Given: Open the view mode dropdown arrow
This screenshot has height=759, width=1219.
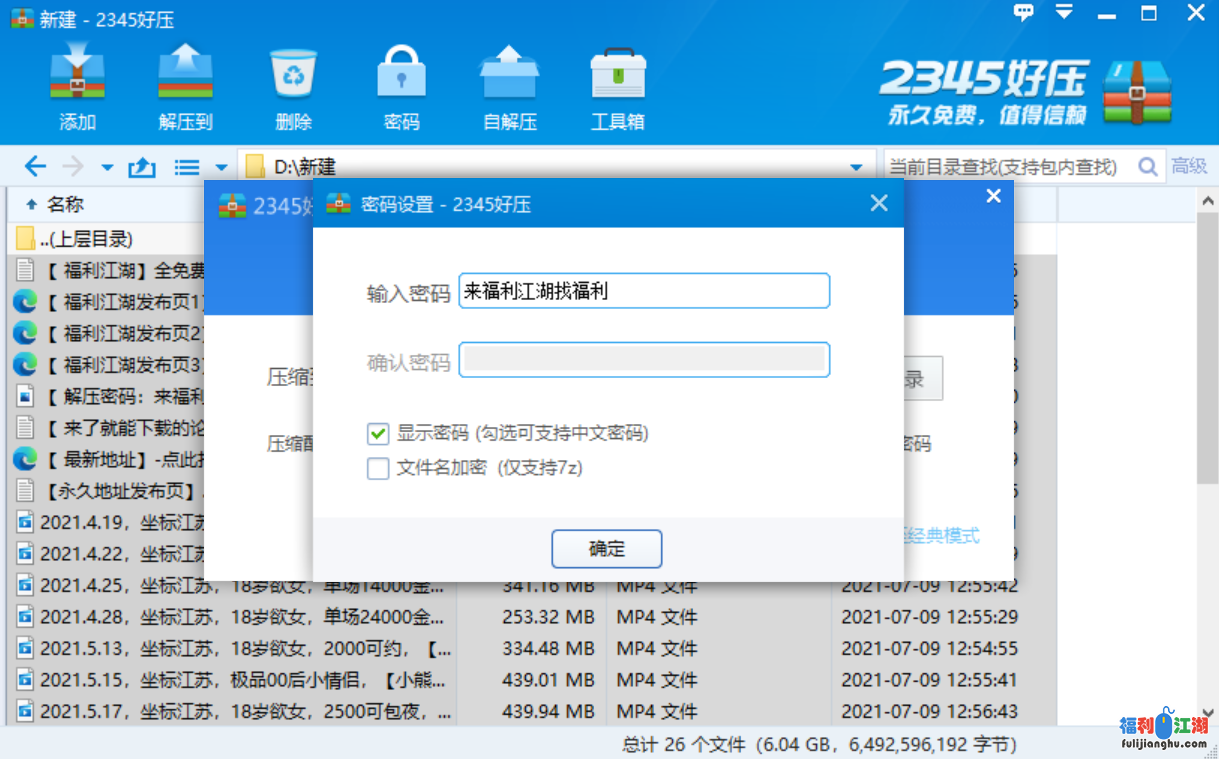Looking at the screenshot, I should (x=221, y=167).
